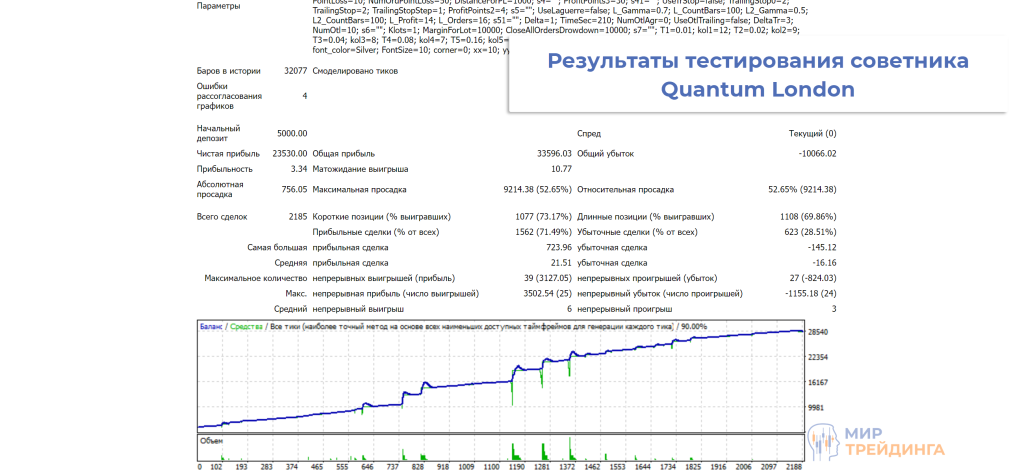Image resolution: width=1024 pixels, height=473 pixels.
Task: Click the Всего сделок value 2185
Action: [297, 216]
